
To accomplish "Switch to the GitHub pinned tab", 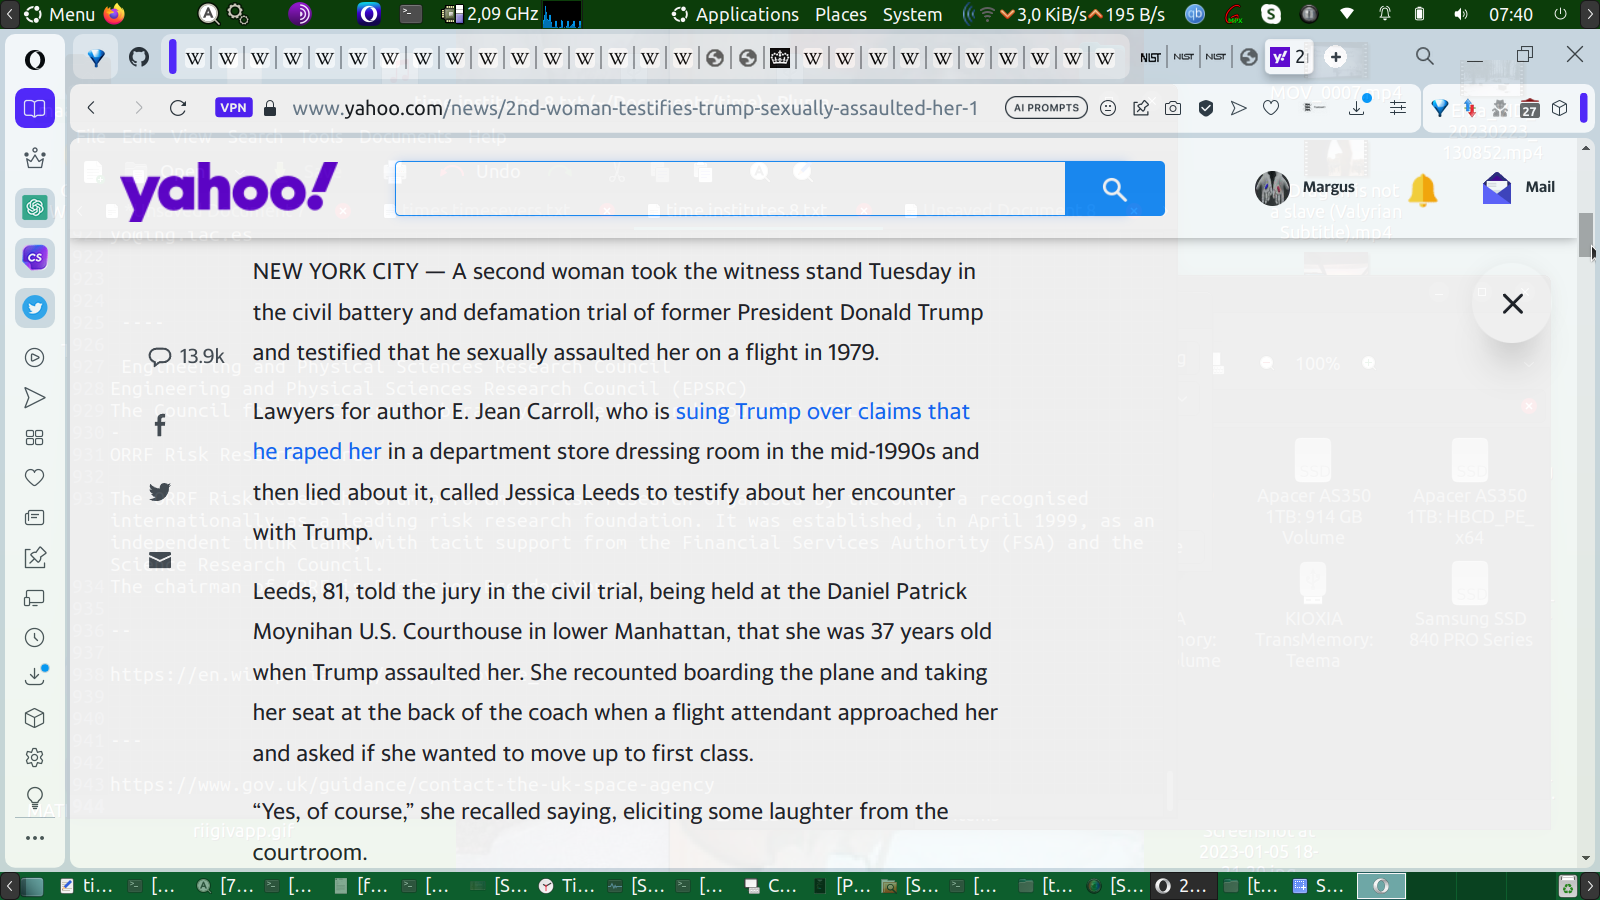I will click(139, 57).
